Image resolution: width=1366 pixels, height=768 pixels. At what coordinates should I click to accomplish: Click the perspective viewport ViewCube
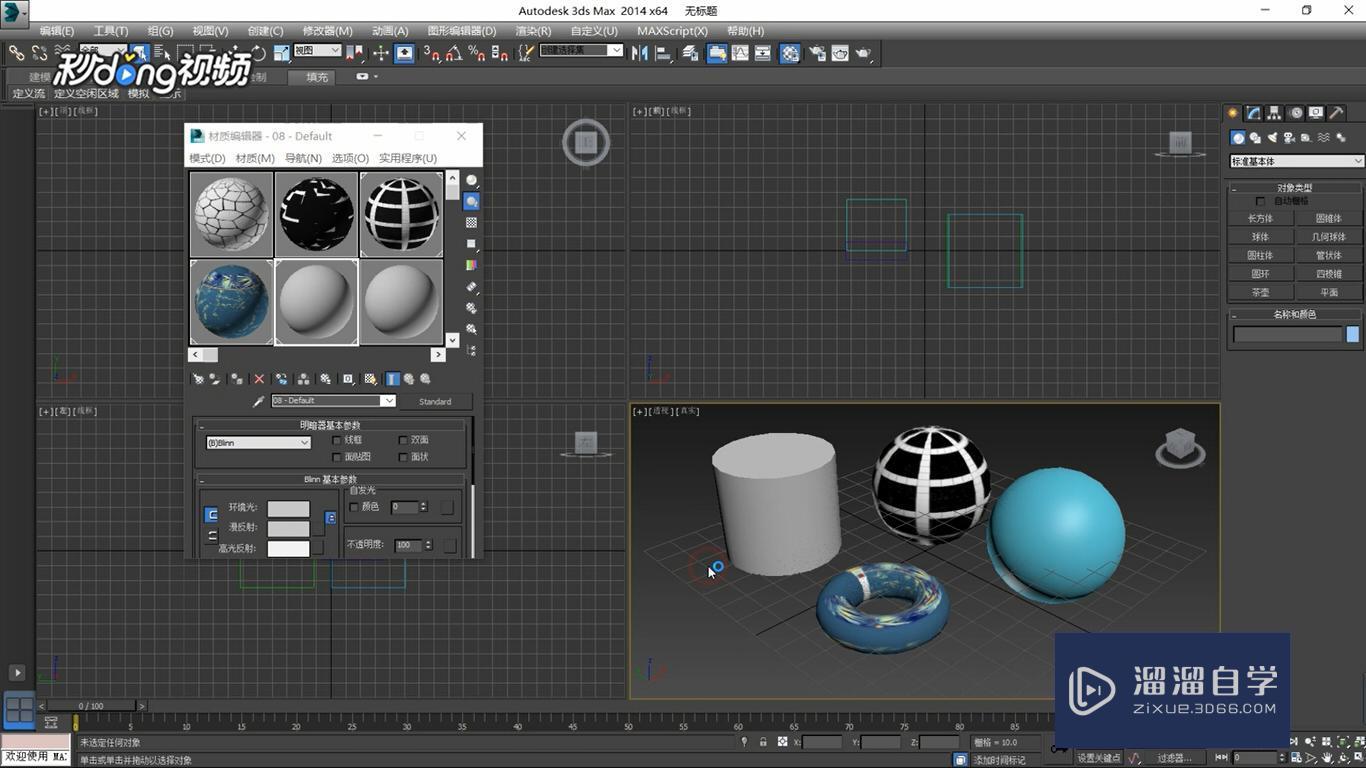coord(1180,447)
